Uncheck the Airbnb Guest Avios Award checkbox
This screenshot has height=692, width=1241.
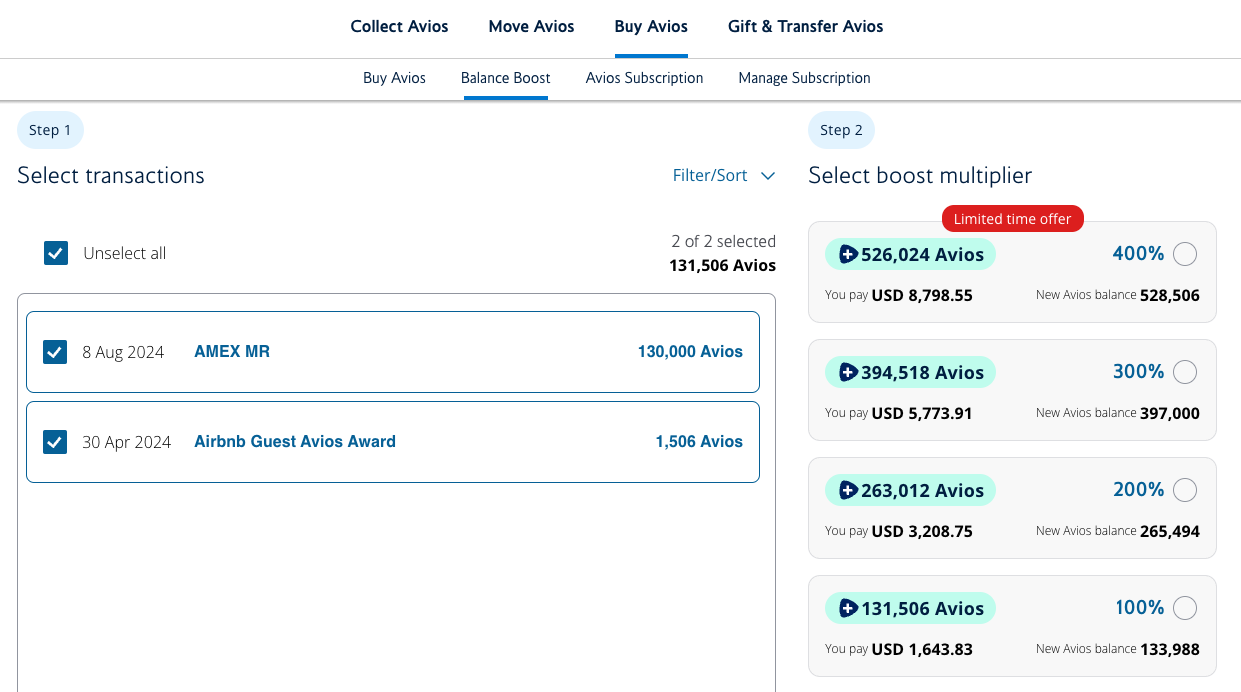point(56,442)
